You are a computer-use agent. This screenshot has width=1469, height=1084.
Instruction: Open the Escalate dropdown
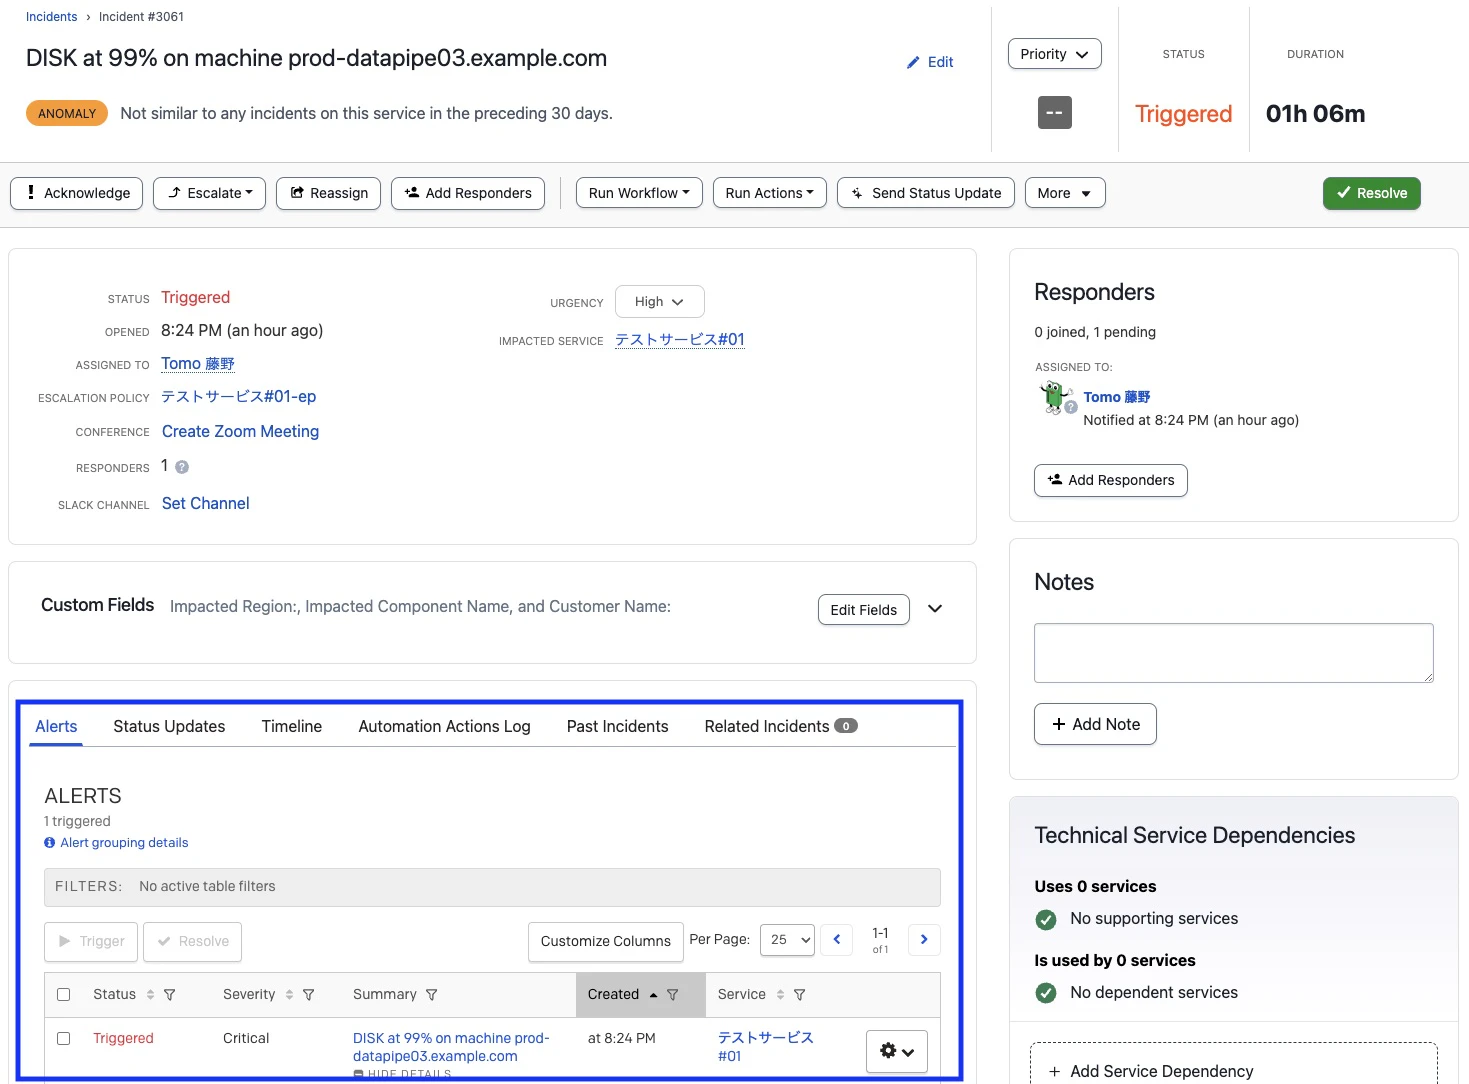[209, 193]
